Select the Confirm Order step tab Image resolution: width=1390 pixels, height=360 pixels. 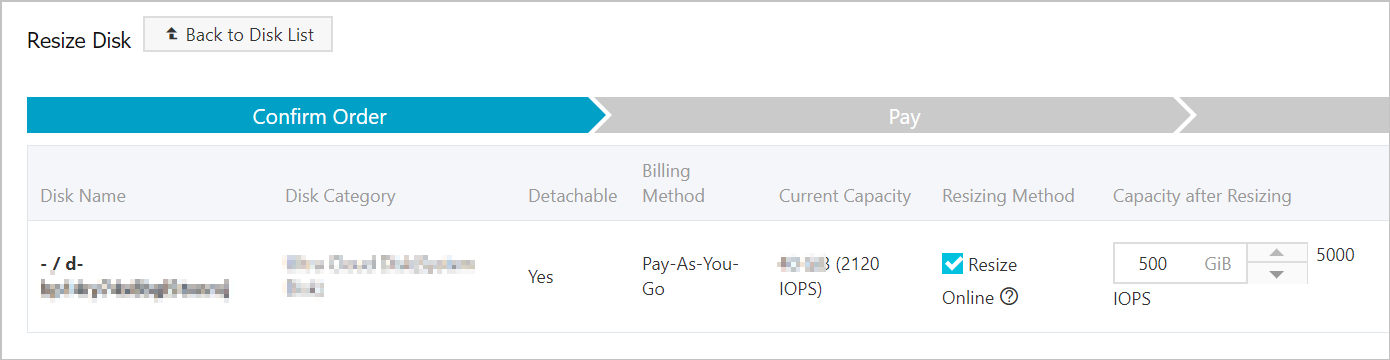coord(318,116)
